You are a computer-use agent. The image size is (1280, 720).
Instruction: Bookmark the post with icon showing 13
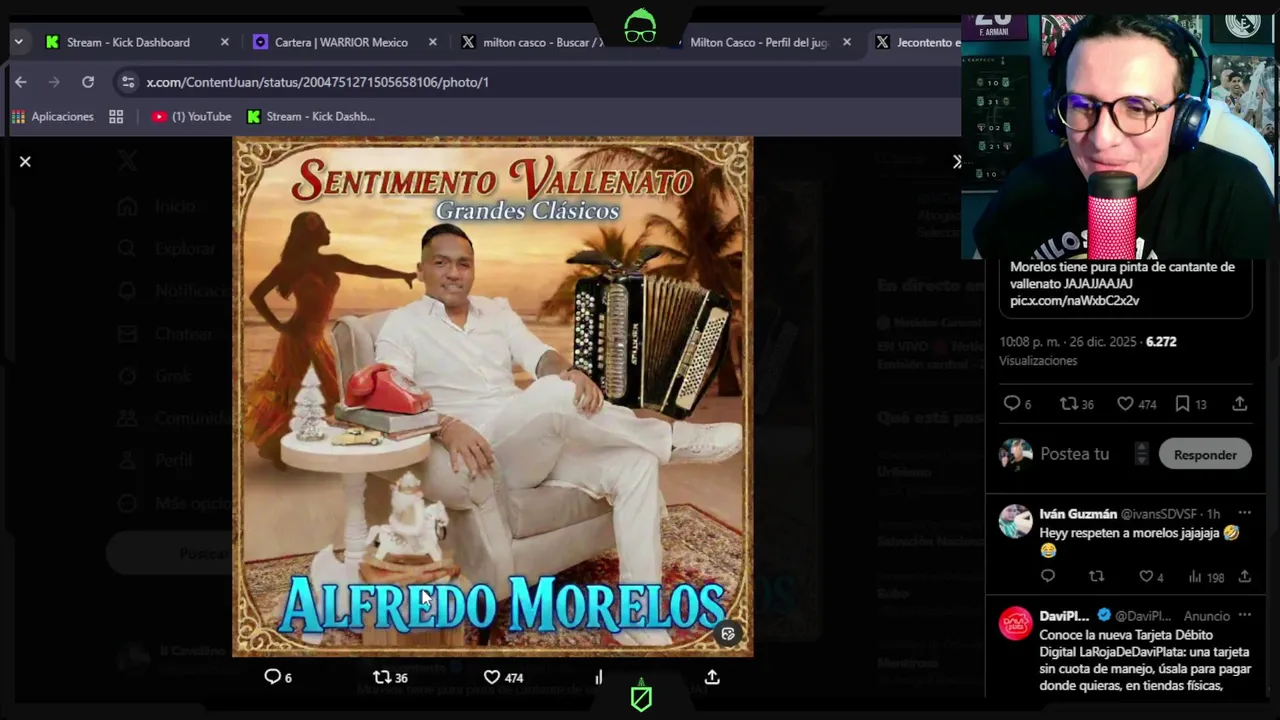pos(1182,403)
